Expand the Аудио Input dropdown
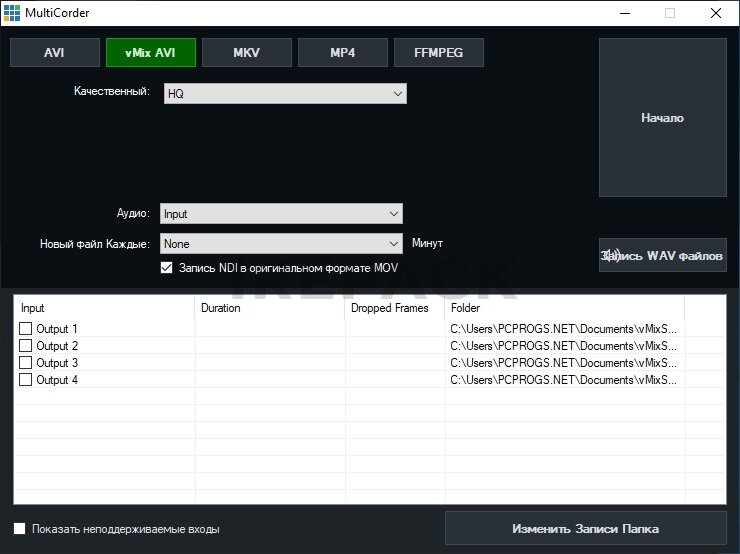The height and width of the screenshot is (554, 740). pyautogui.click(x=281, y=213)
